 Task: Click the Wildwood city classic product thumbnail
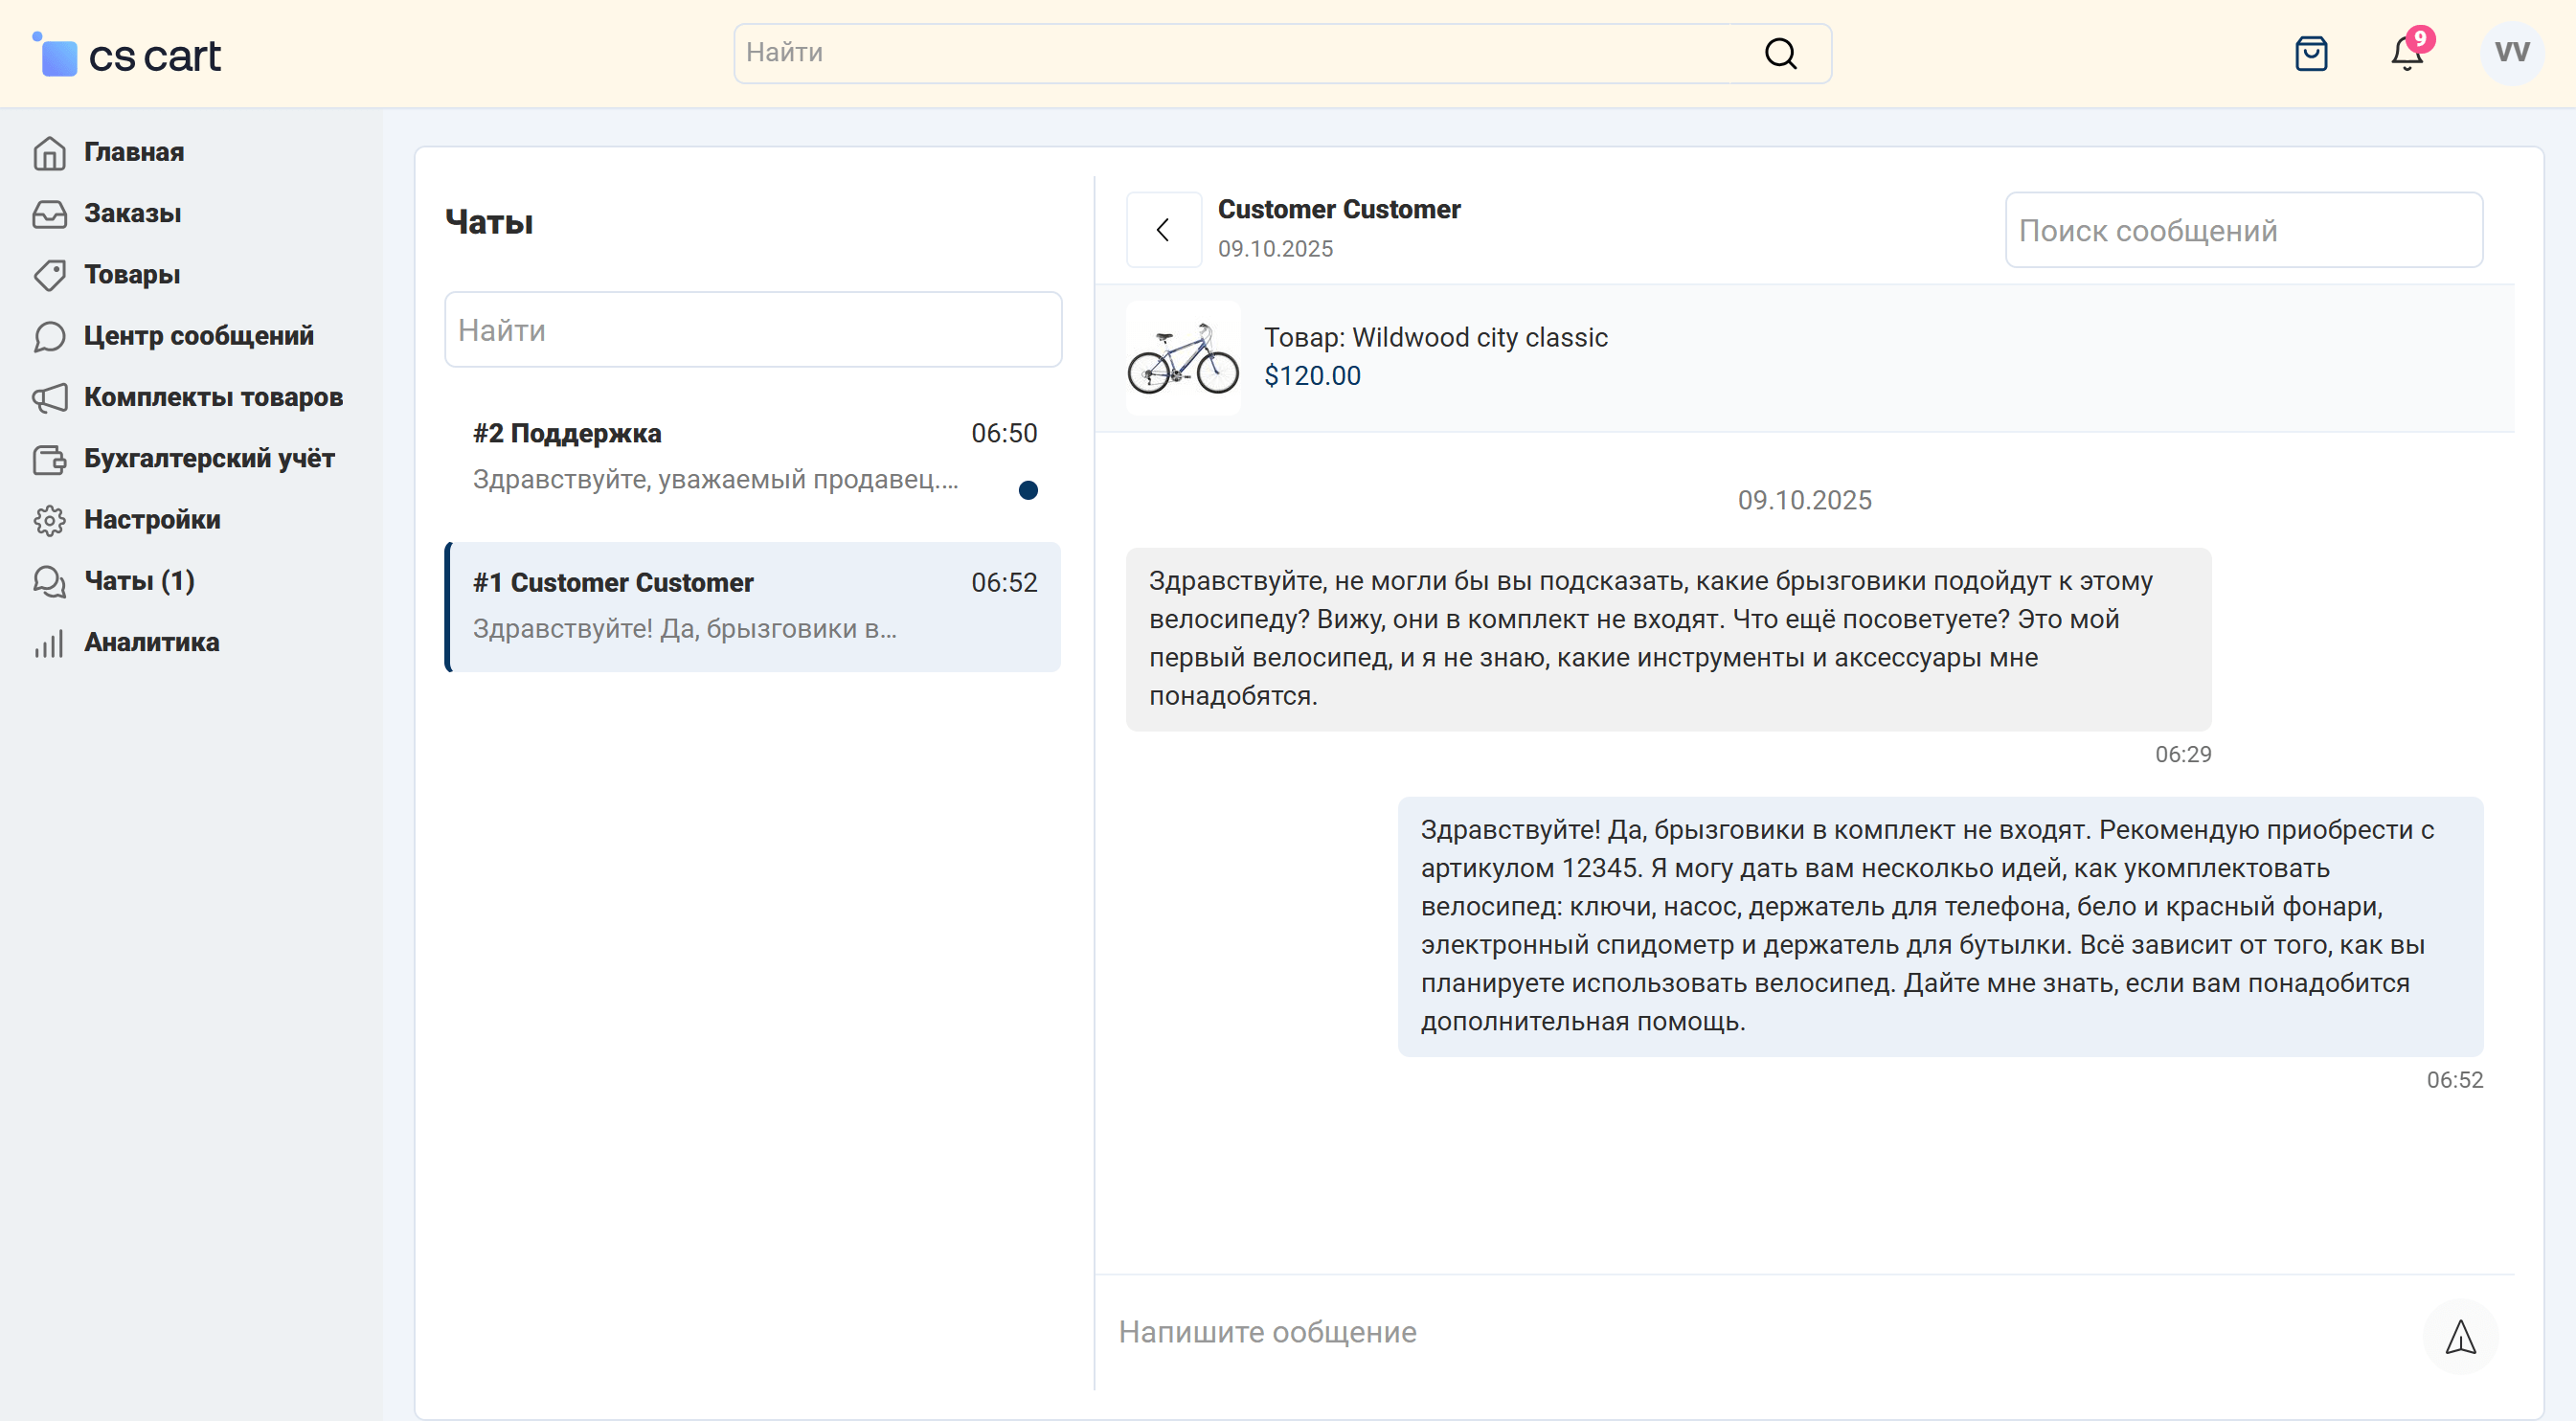click(x=1183, y=358)
